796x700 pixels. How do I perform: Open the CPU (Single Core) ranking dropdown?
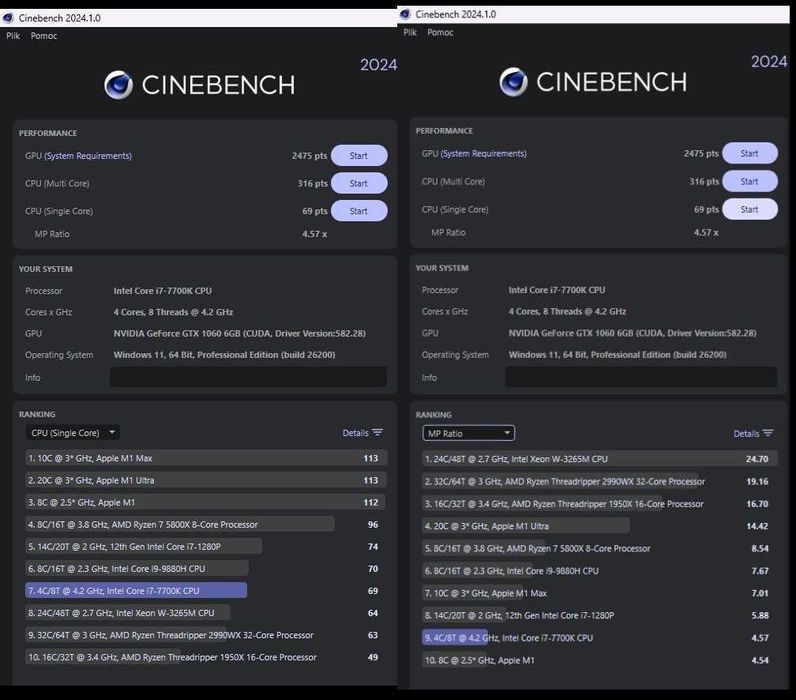tap(73, 433)
